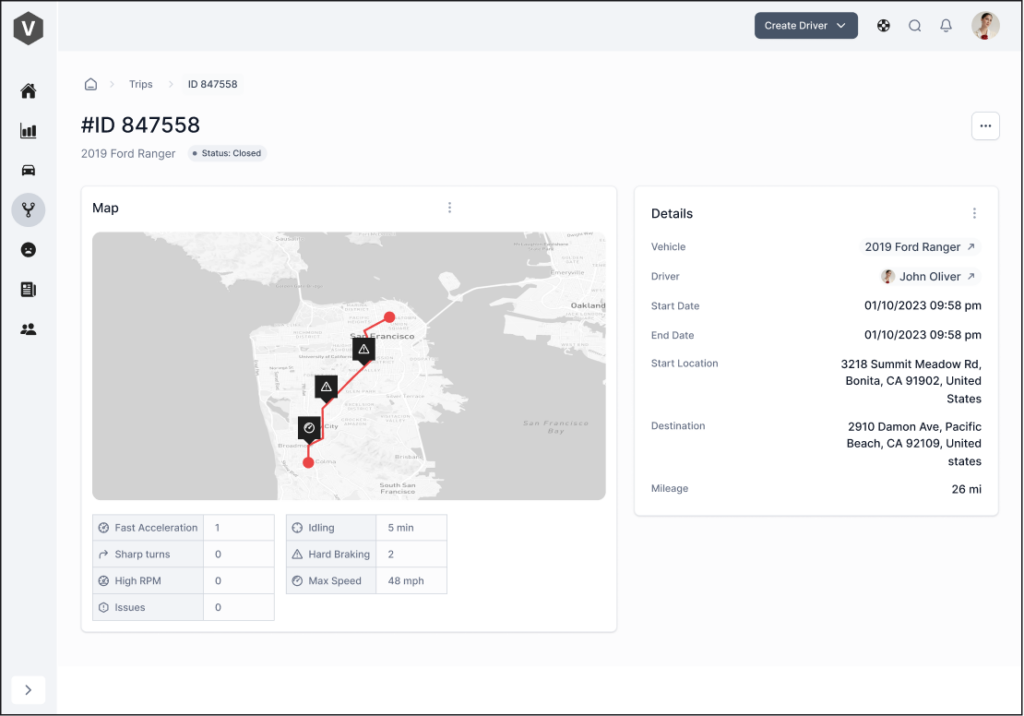Image resolution: width=1024 pixels, height=716 pixels.
Task: Open Details card kebab menu
Action: tap(975, 213)
